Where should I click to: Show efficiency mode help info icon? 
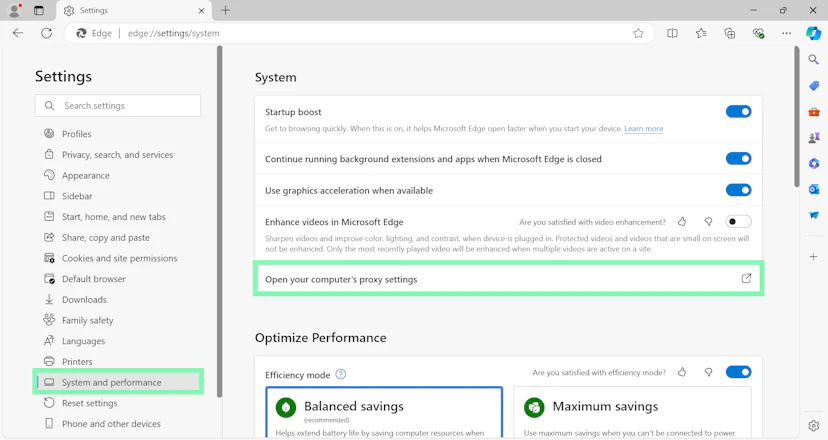[341, 375]
